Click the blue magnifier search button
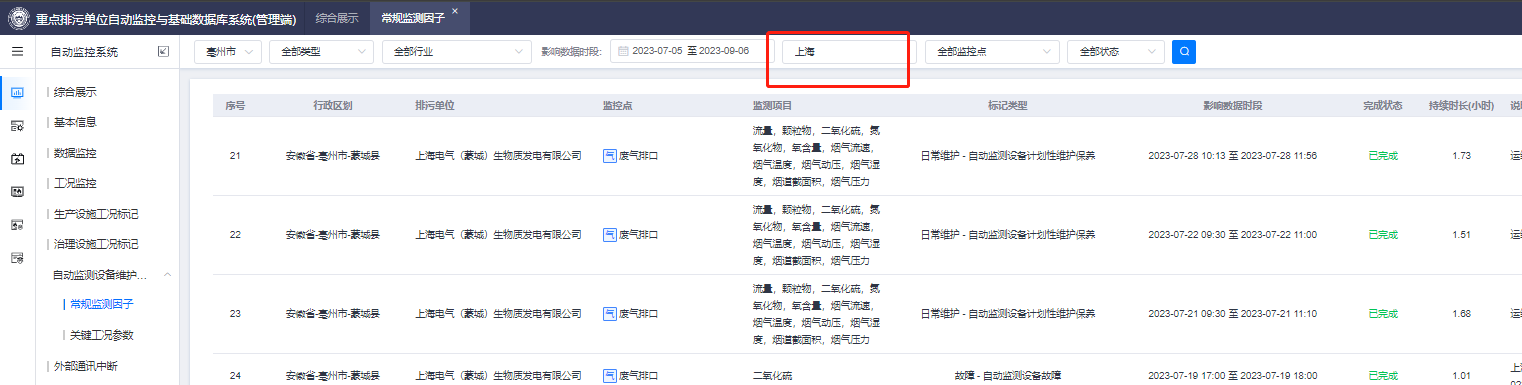The image size is (1522, 385). point(1183,51)
